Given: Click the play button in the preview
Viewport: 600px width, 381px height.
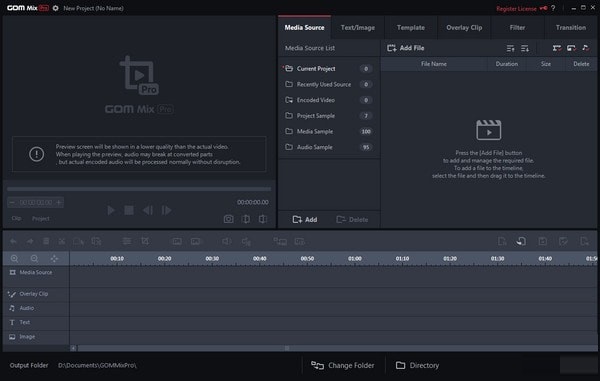Looking at the screenshot, I should (111, 210).
